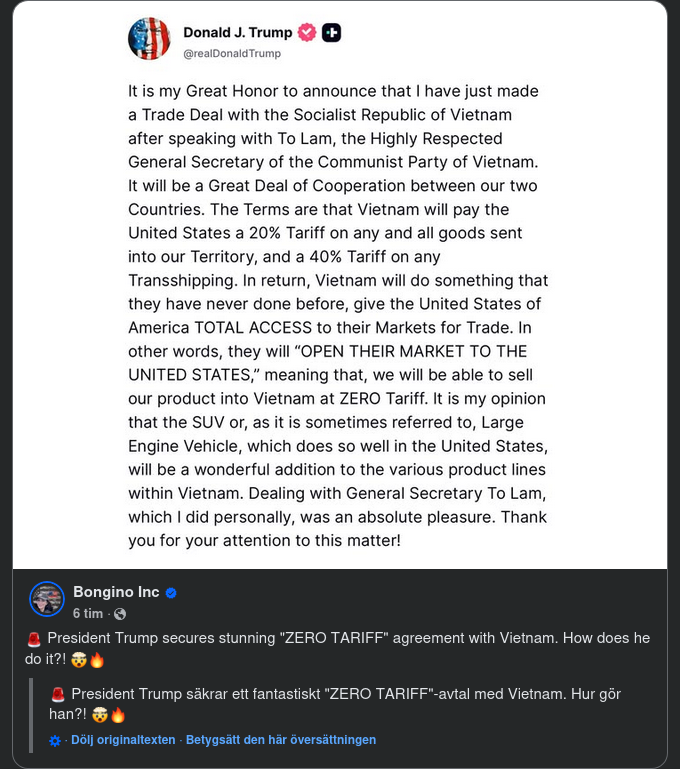Click the red verified badge beside Trump's name
680x769 pixels.
click(x=307, y=33)
